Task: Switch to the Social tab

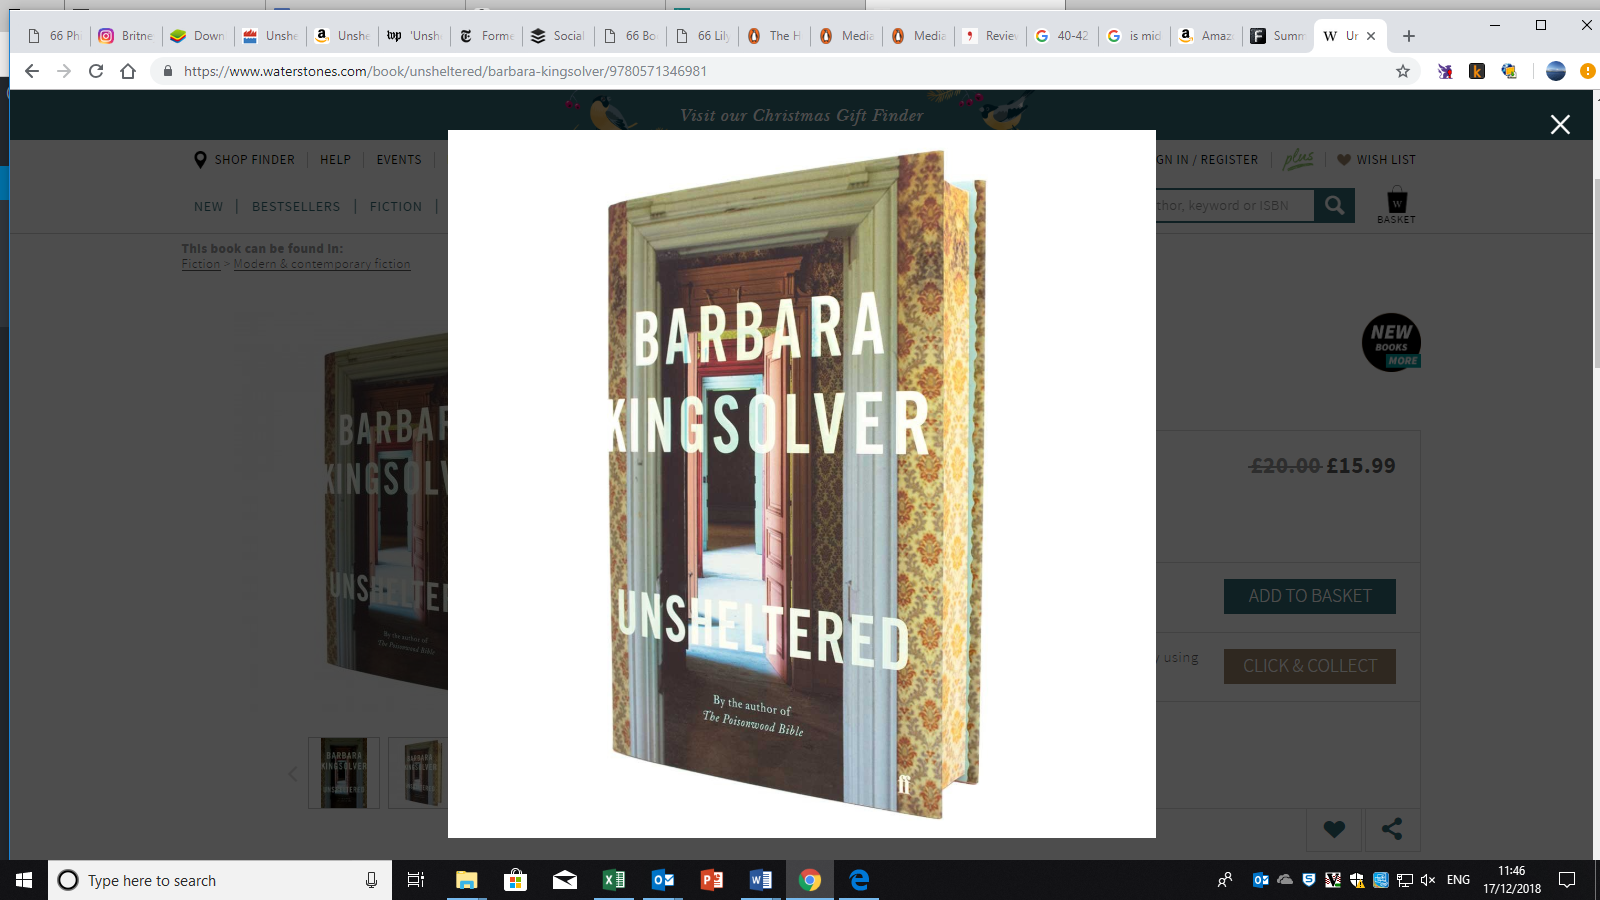Action: [558, 36]
